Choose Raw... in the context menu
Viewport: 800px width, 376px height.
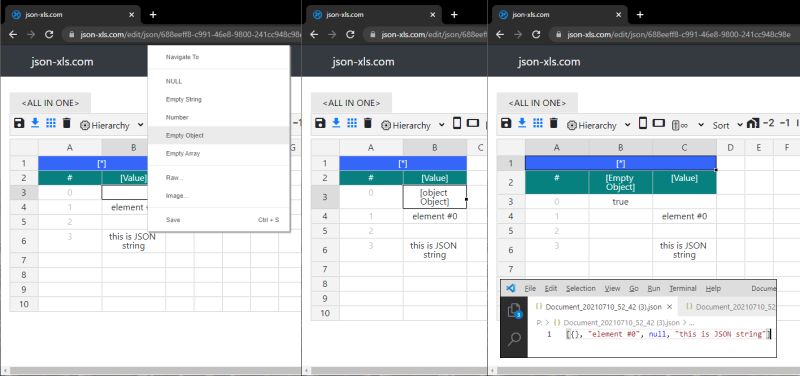(219, 178)
